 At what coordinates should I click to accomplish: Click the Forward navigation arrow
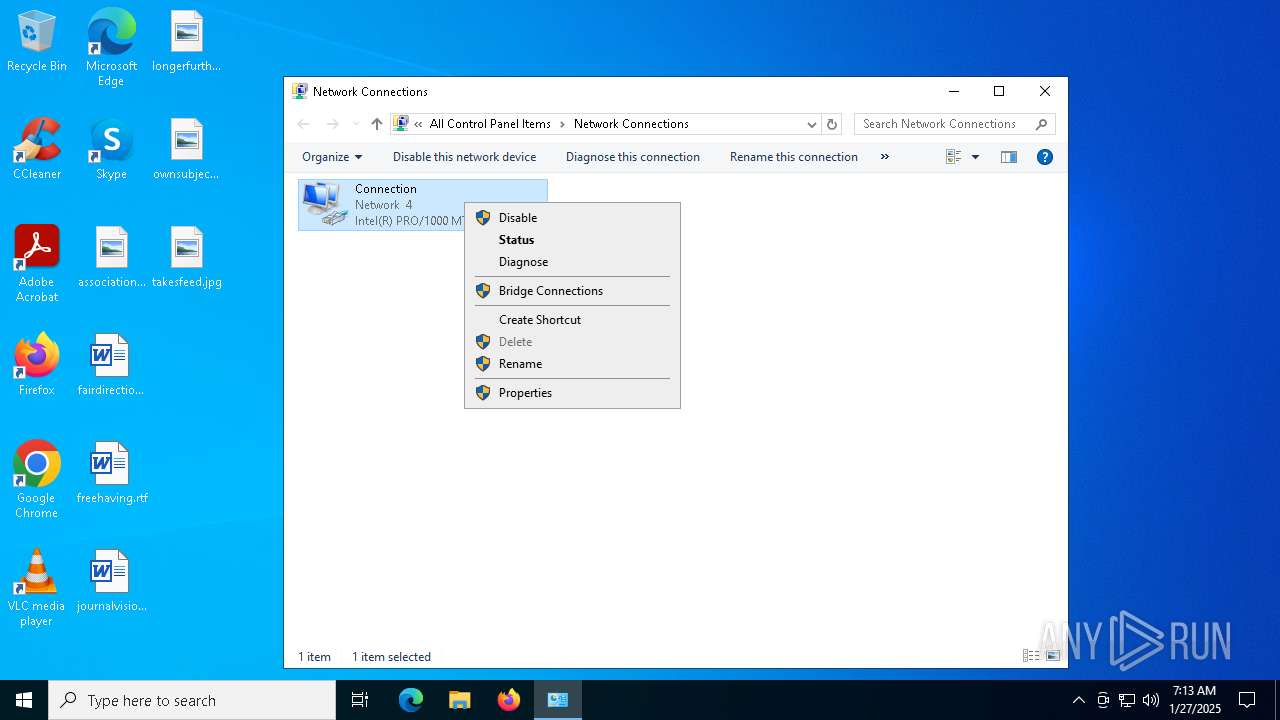(333, 124)
